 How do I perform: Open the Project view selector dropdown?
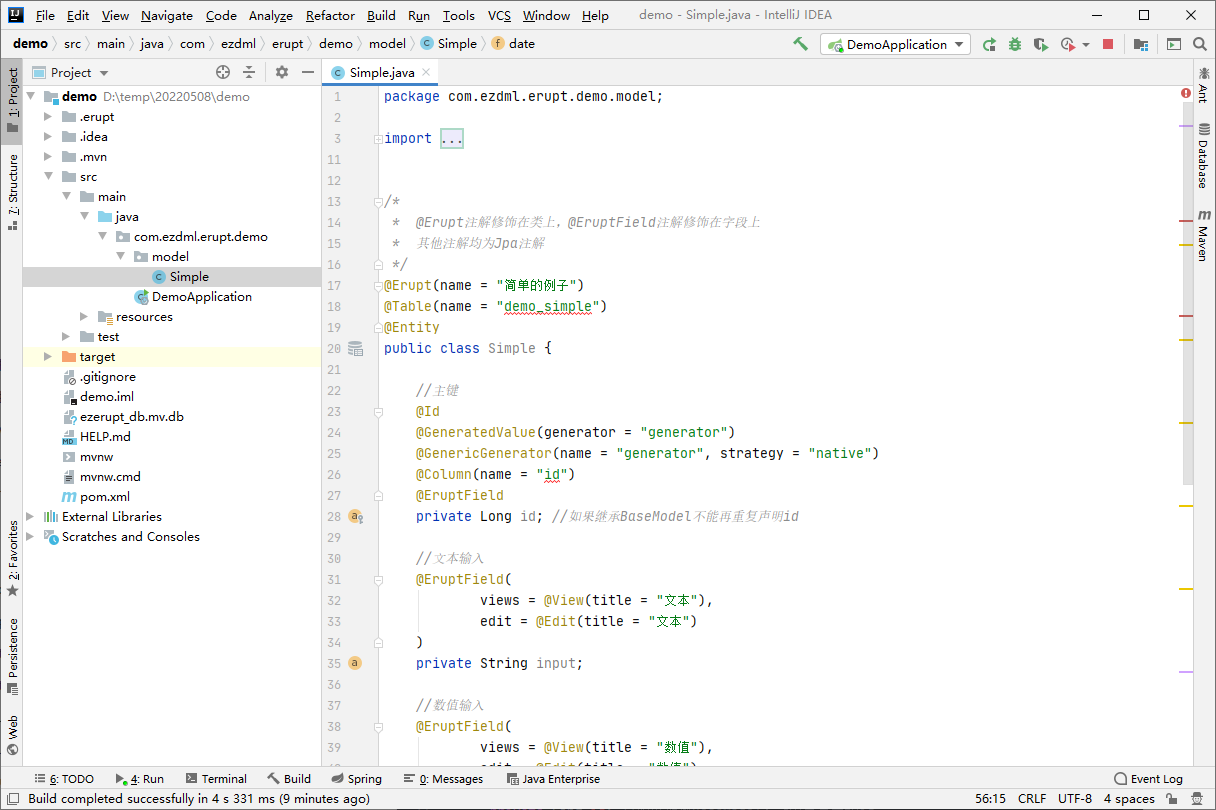click(70, 72)
